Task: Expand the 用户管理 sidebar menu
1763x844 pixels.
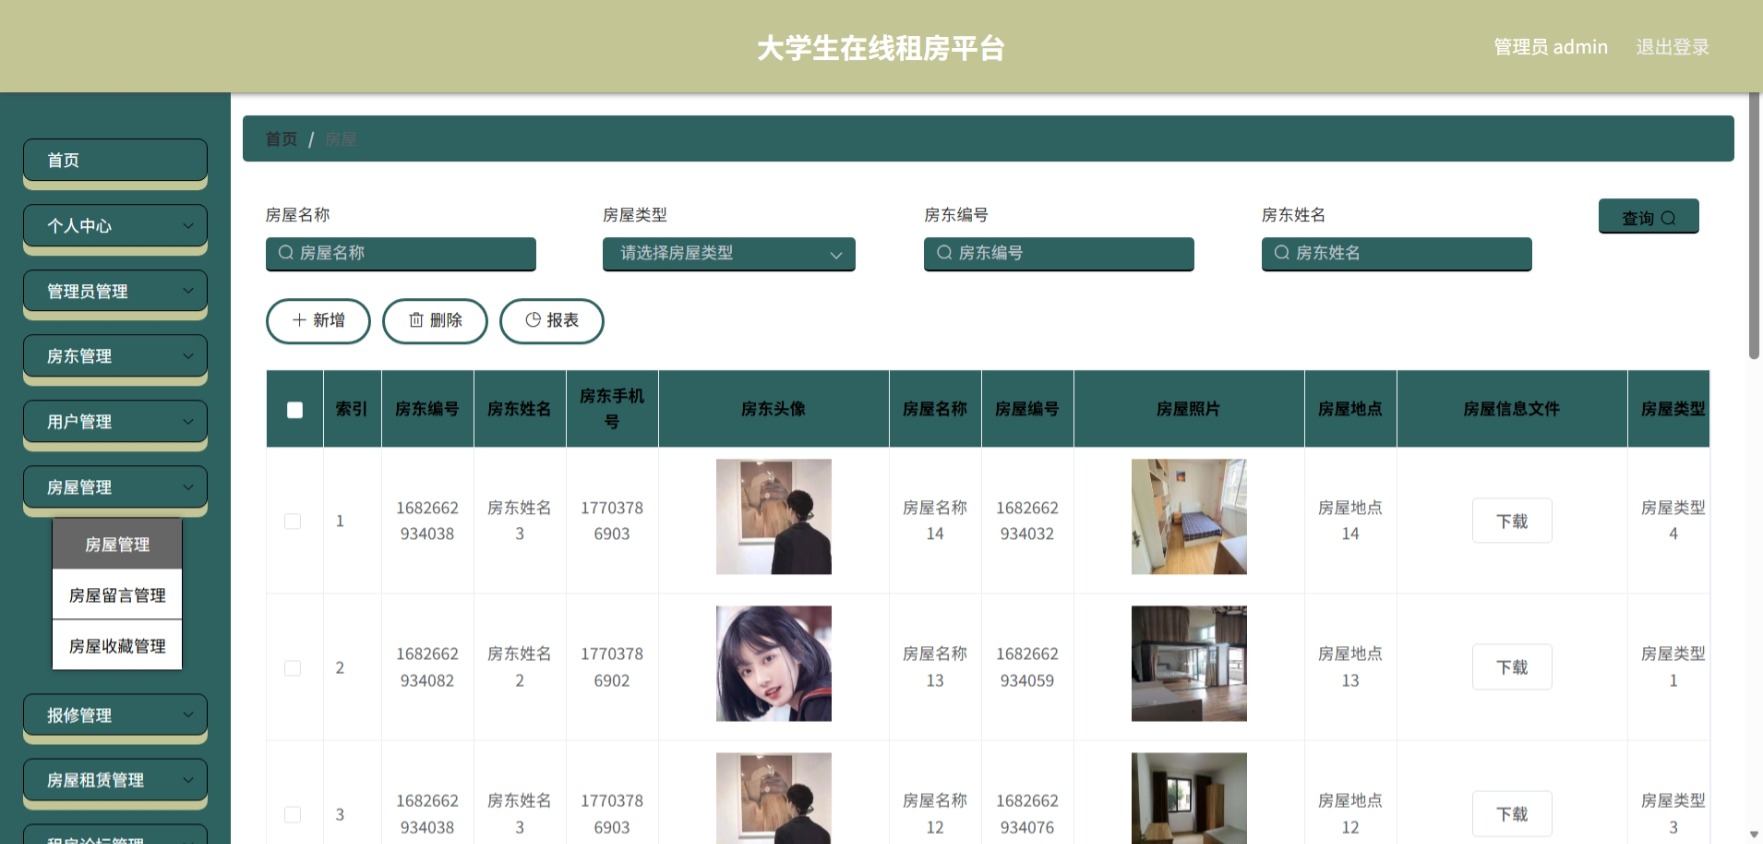Action: click(x=115, y=422)
